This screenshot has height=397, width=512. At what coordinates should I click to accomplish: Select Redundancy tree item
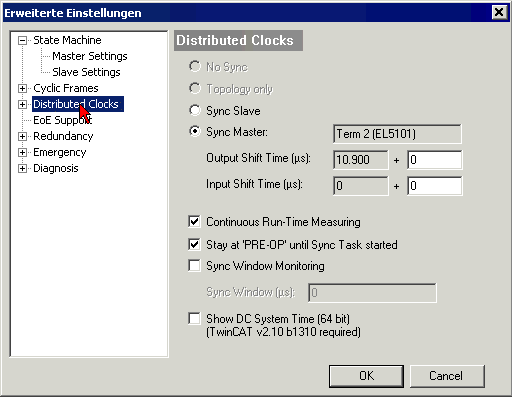[x=63, y=136]
